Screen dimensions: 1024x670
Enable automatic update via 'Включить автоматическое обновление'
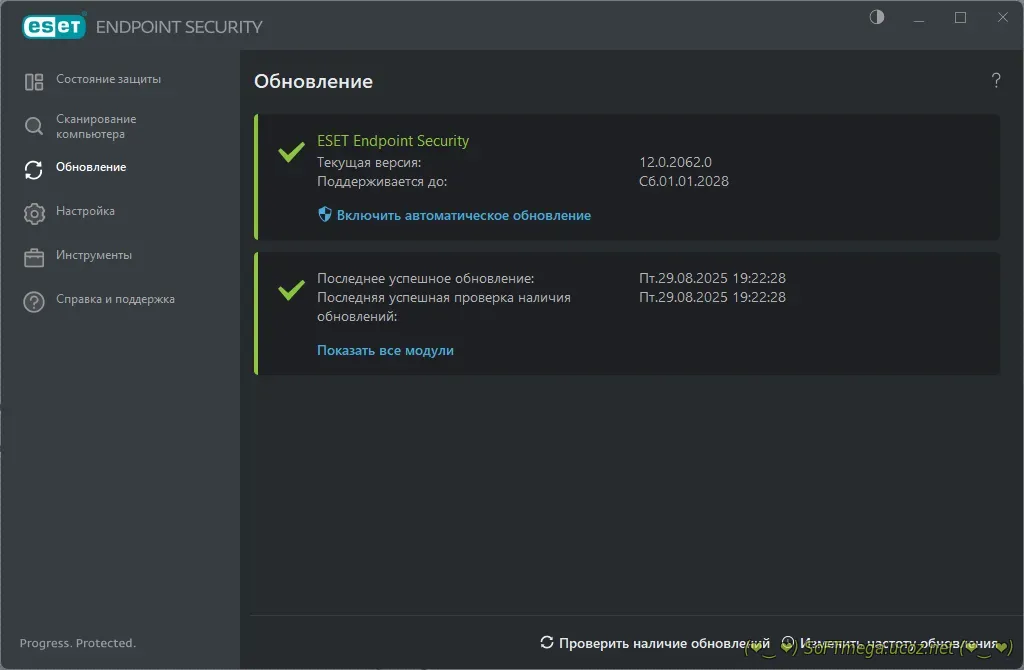click(x=463, y=215)
